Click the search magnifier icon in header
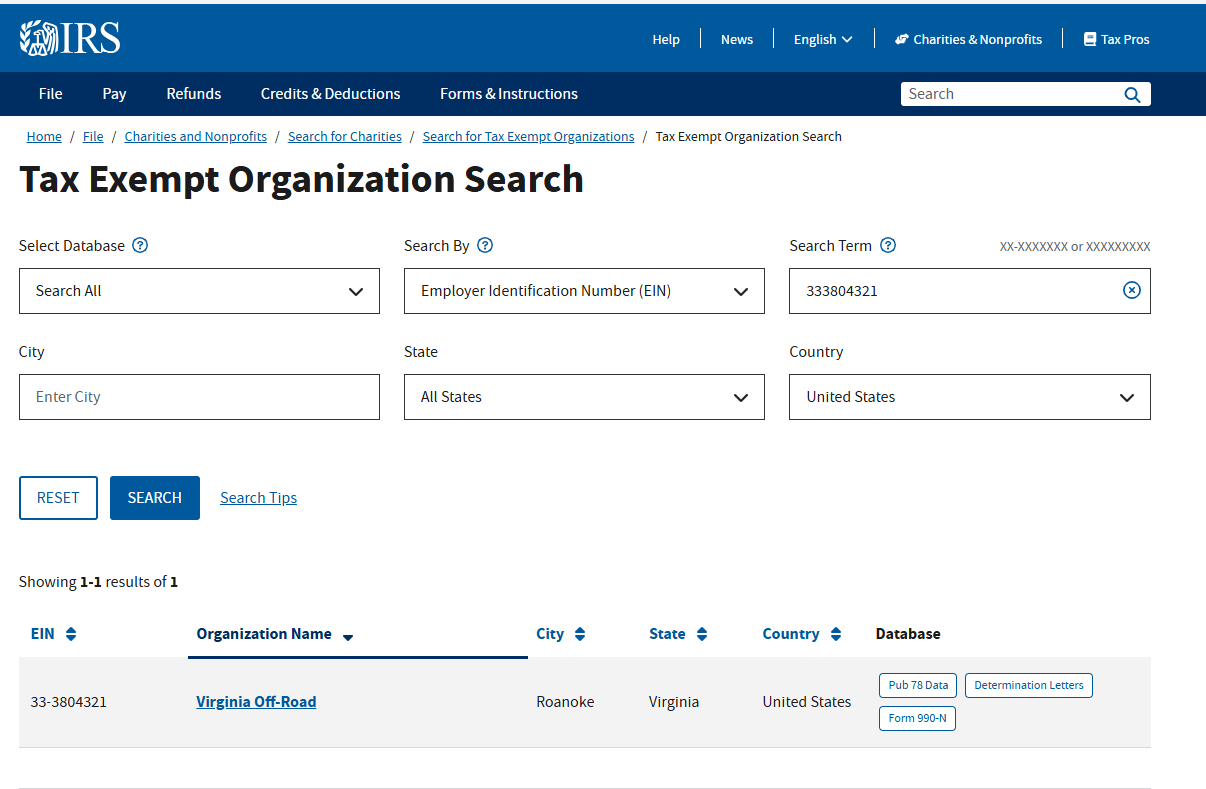The image size is (1206, 789). pos(1132,94)
